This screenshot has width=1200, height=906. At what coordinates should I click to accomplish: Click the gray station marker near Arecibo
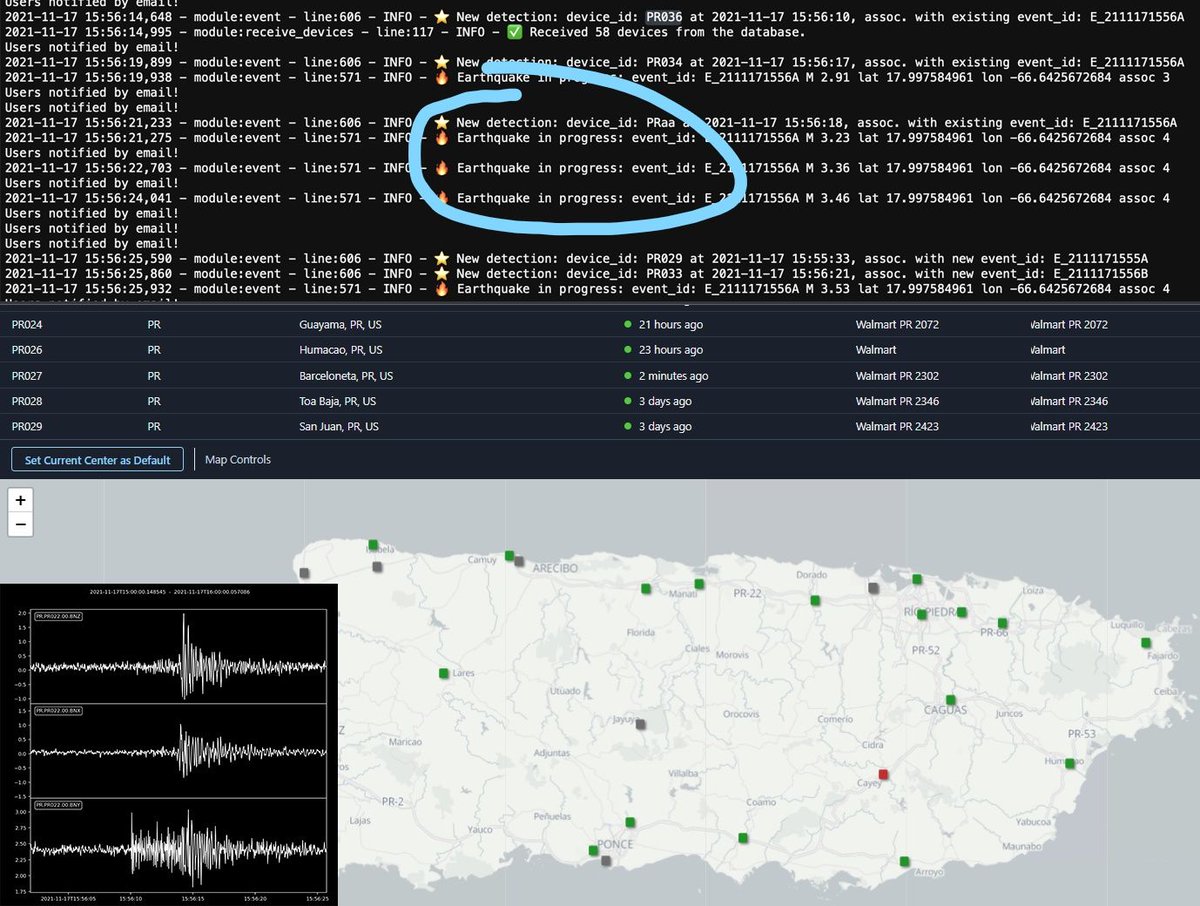pos(518,560)
